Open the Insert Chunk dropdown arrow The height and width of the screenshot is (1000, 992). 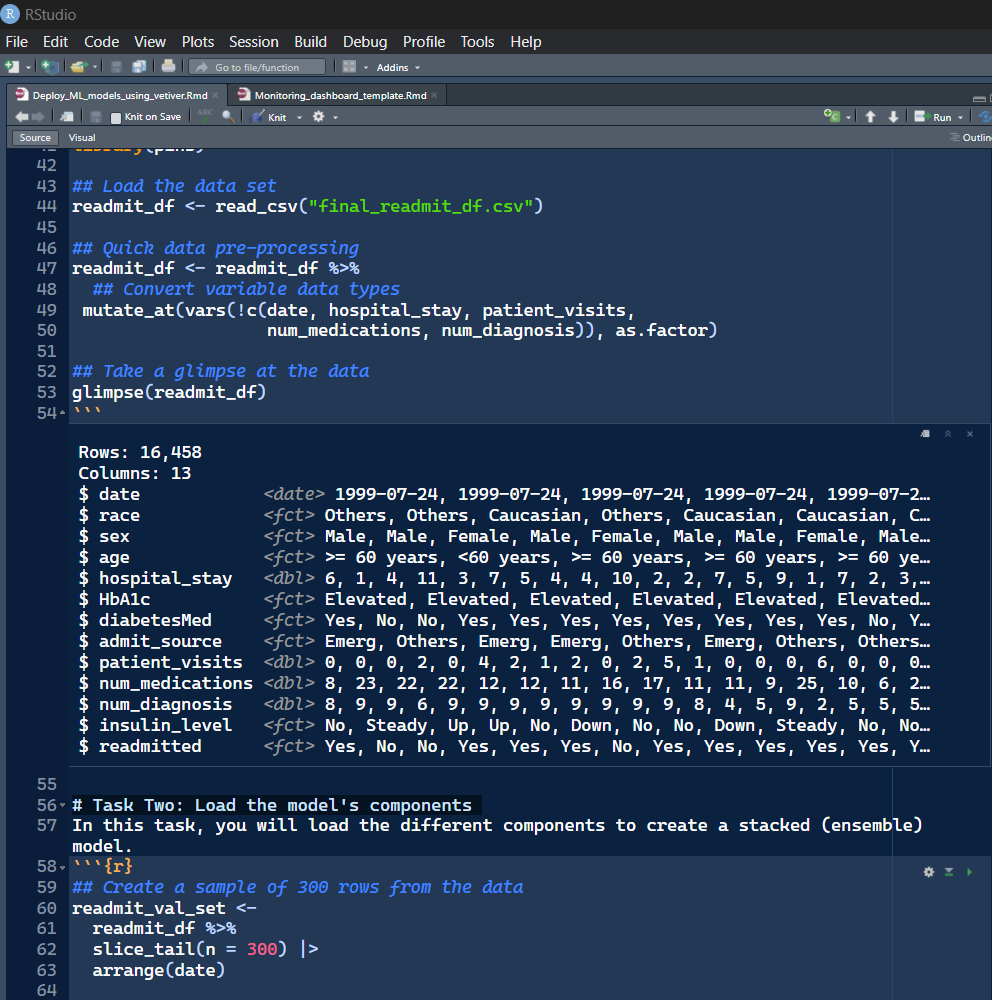coord(848,117)
